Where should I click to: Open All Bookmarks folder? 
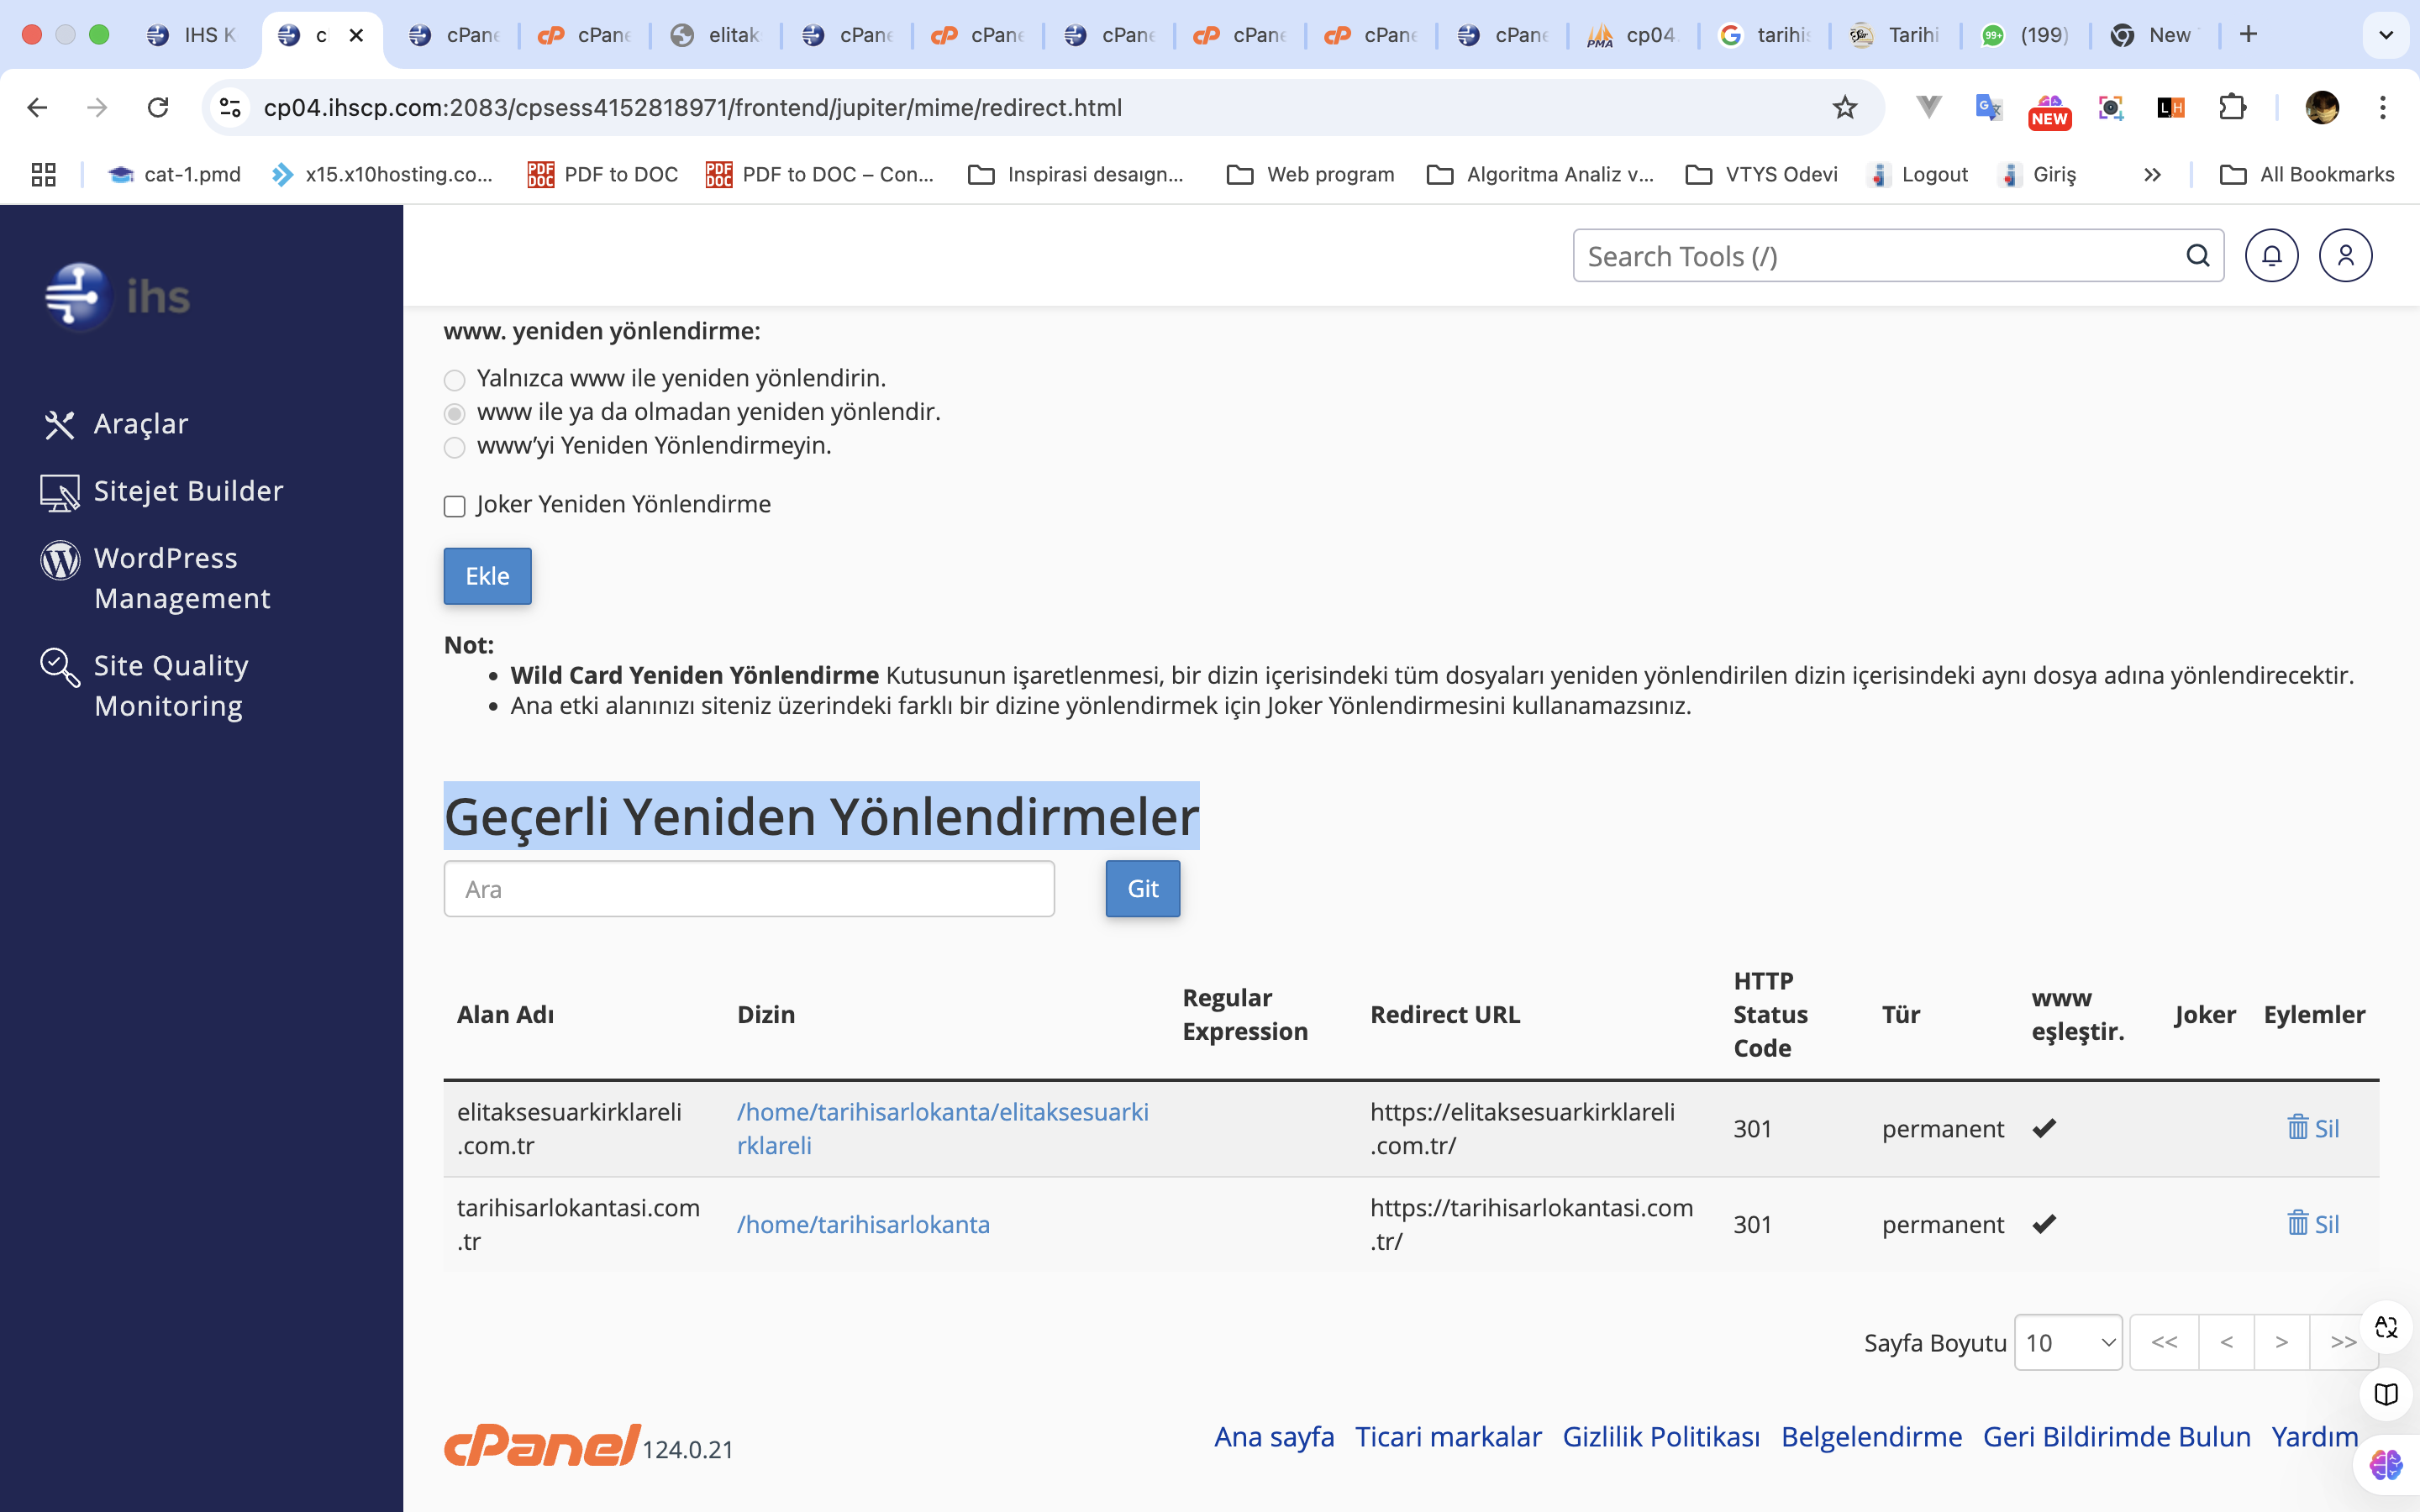[x=2307, y=174]
